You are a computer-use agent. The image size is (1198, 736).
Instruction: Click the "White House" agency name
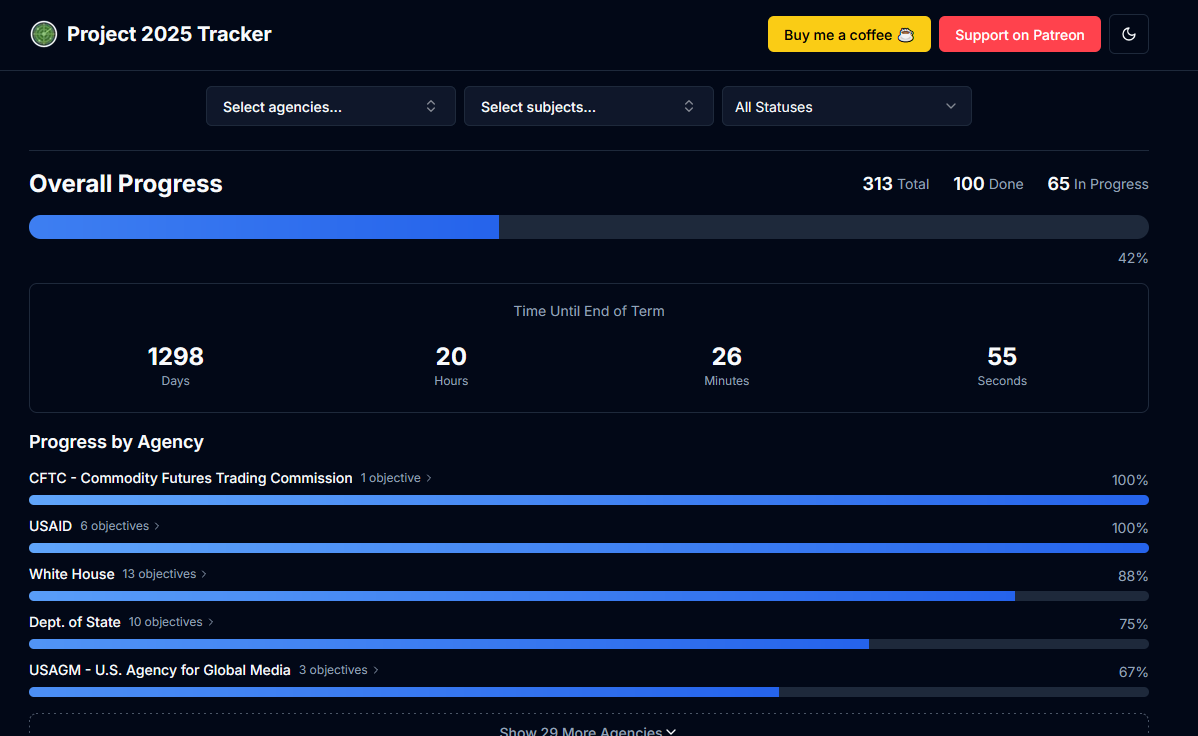point(72,574)
